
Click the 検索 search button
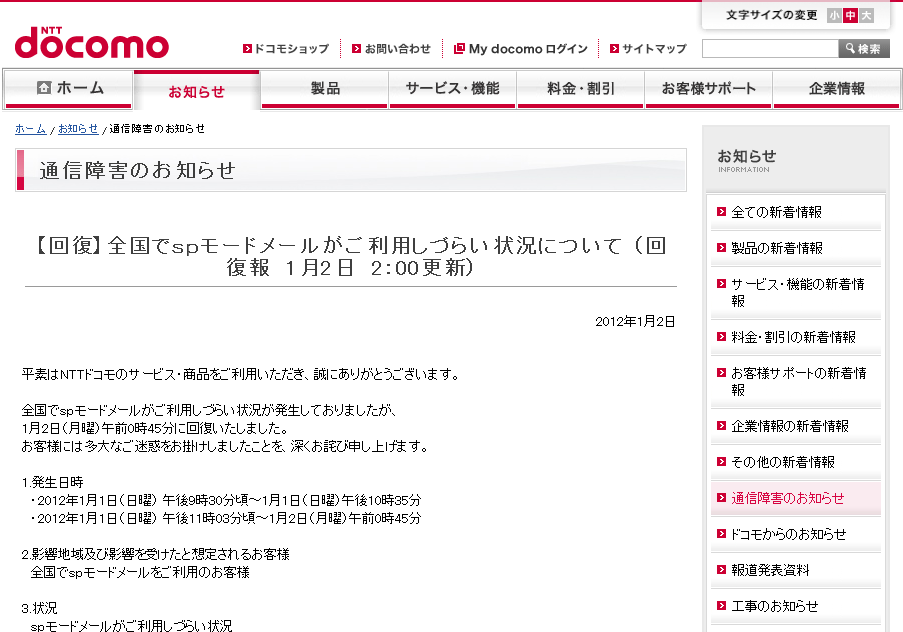(x=864, y=49)
